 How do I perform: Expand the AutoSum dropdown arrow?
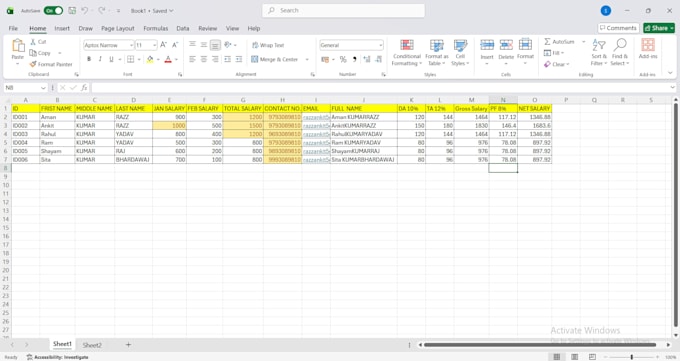[583, 42]
